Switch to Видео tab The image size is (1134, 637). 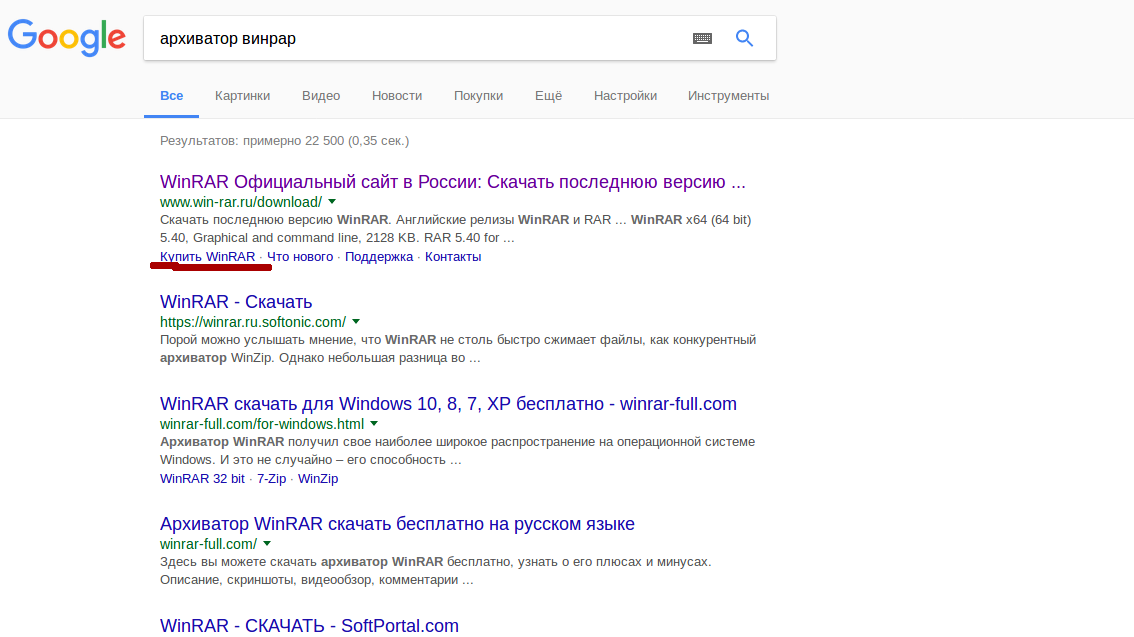(321, 95)
